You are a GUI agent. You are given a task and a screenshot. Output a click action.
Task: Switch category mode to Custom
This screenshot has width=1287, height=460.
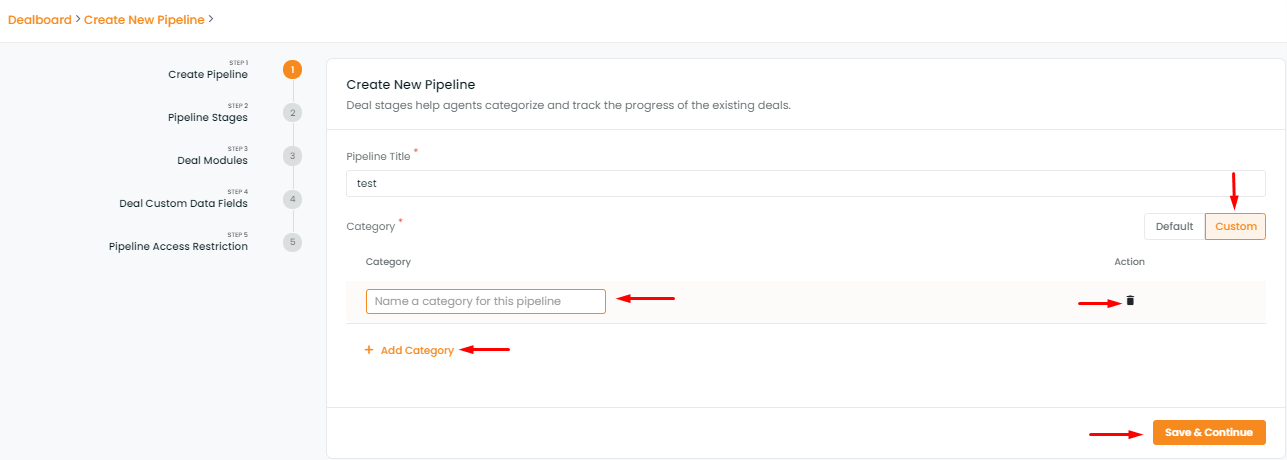(1236, 226)
